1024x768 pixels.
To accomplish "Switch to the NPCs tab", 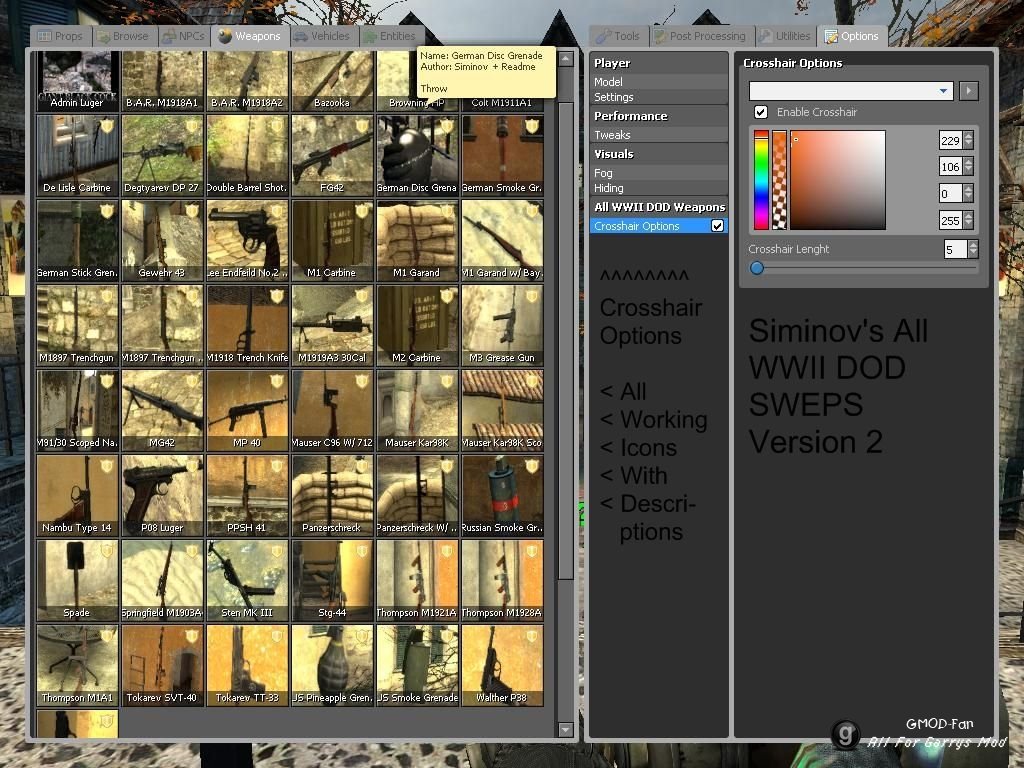I will [184, 36].
